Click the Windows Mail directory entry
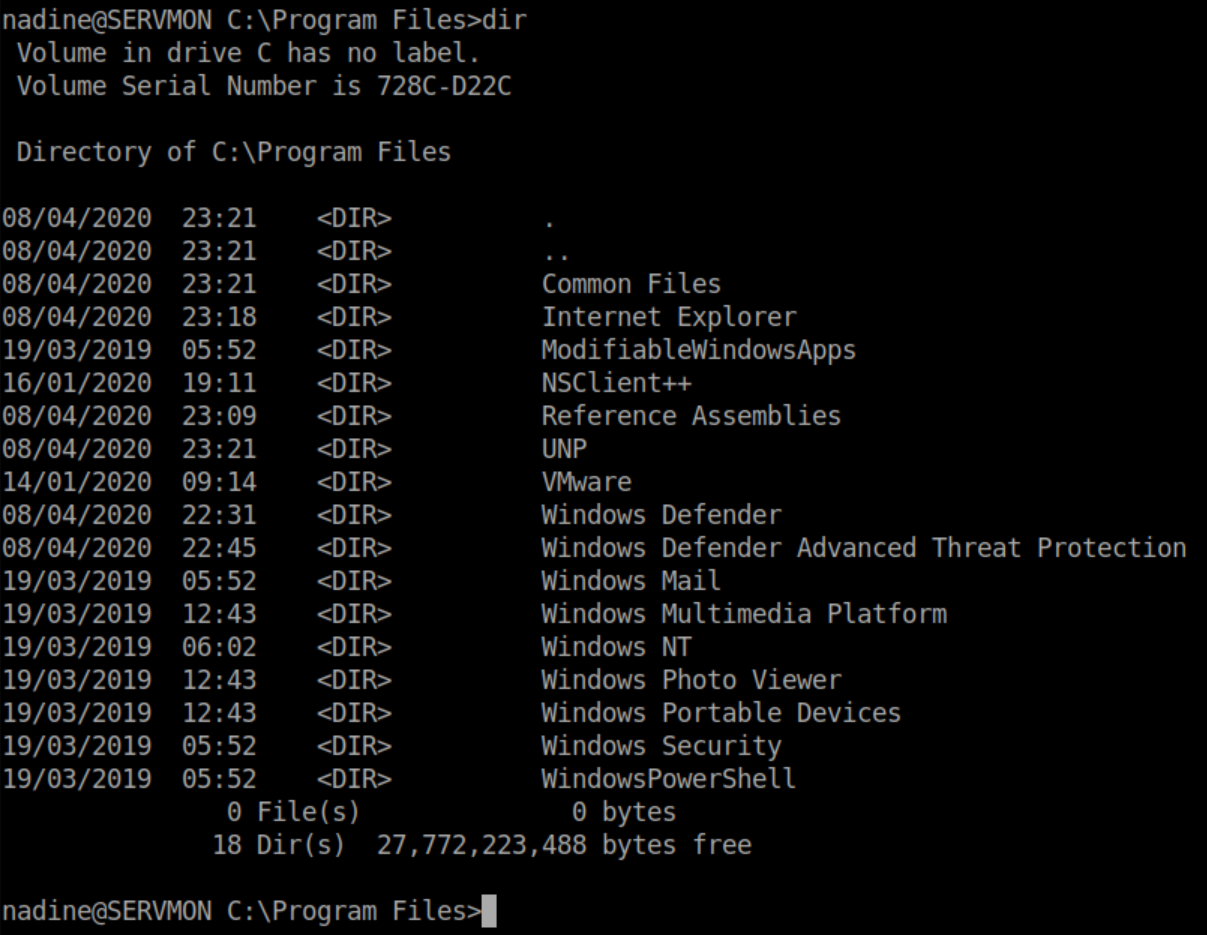Viewport: 1207px width, 935px height. click(631, 581)
